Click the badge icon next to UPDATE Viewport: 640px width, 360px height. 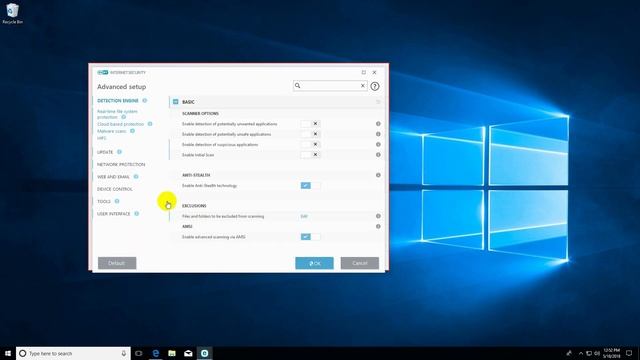coord(119,152)
